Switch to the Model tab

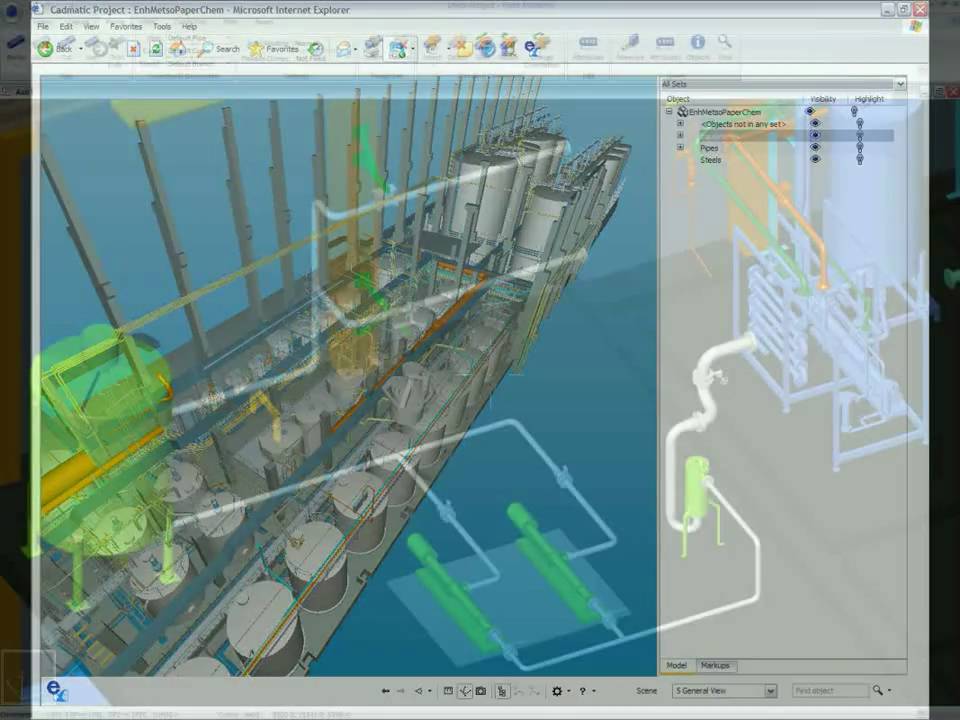677,666
